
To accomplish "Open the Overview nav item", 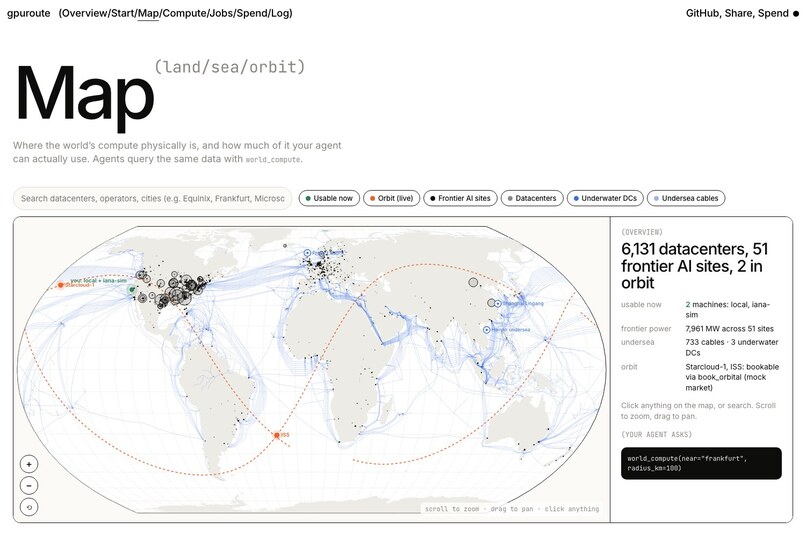I will pyautogui.click(x=85, y=13).
